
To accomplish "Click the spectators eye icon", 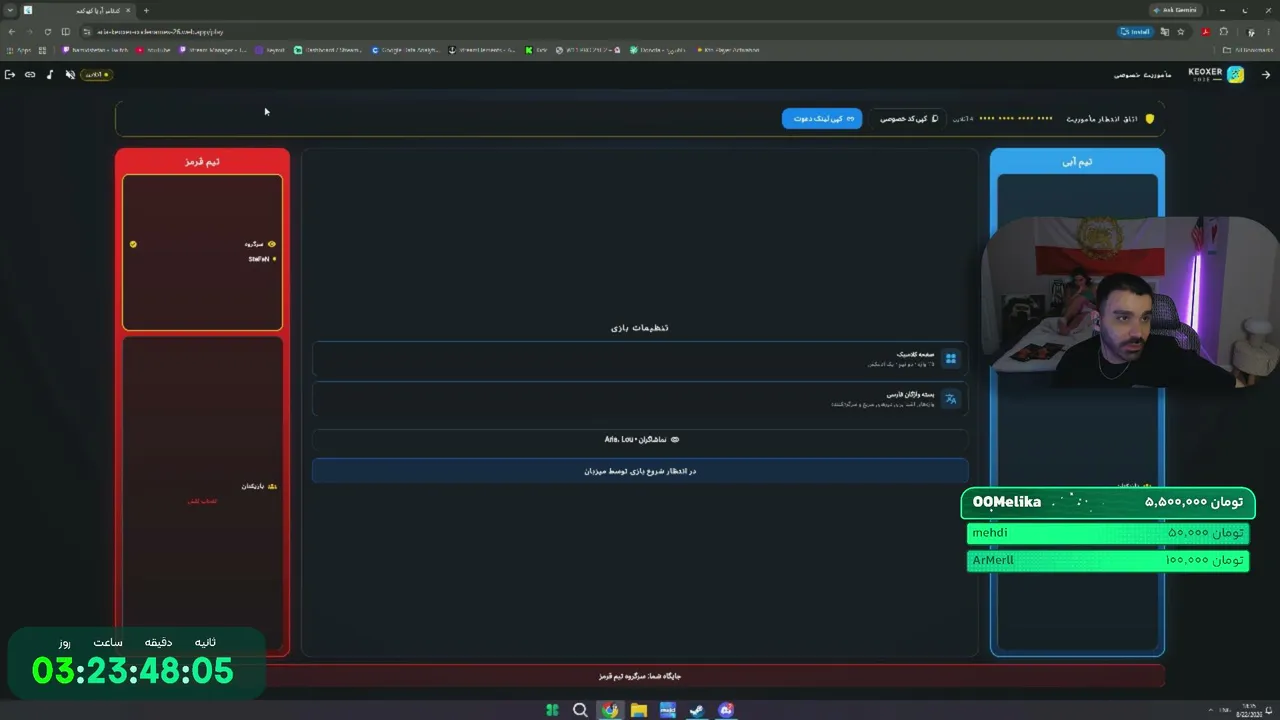I will (x=675, y=440).
